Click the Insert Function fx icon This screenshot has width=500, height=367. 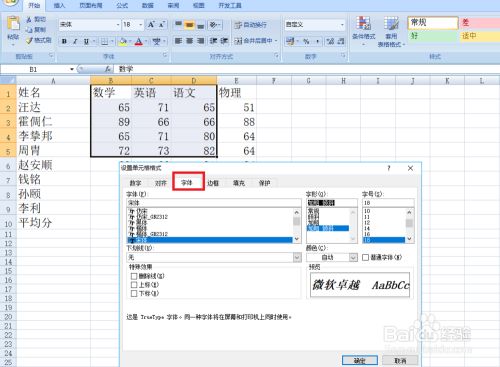click(x=107, y=69)
